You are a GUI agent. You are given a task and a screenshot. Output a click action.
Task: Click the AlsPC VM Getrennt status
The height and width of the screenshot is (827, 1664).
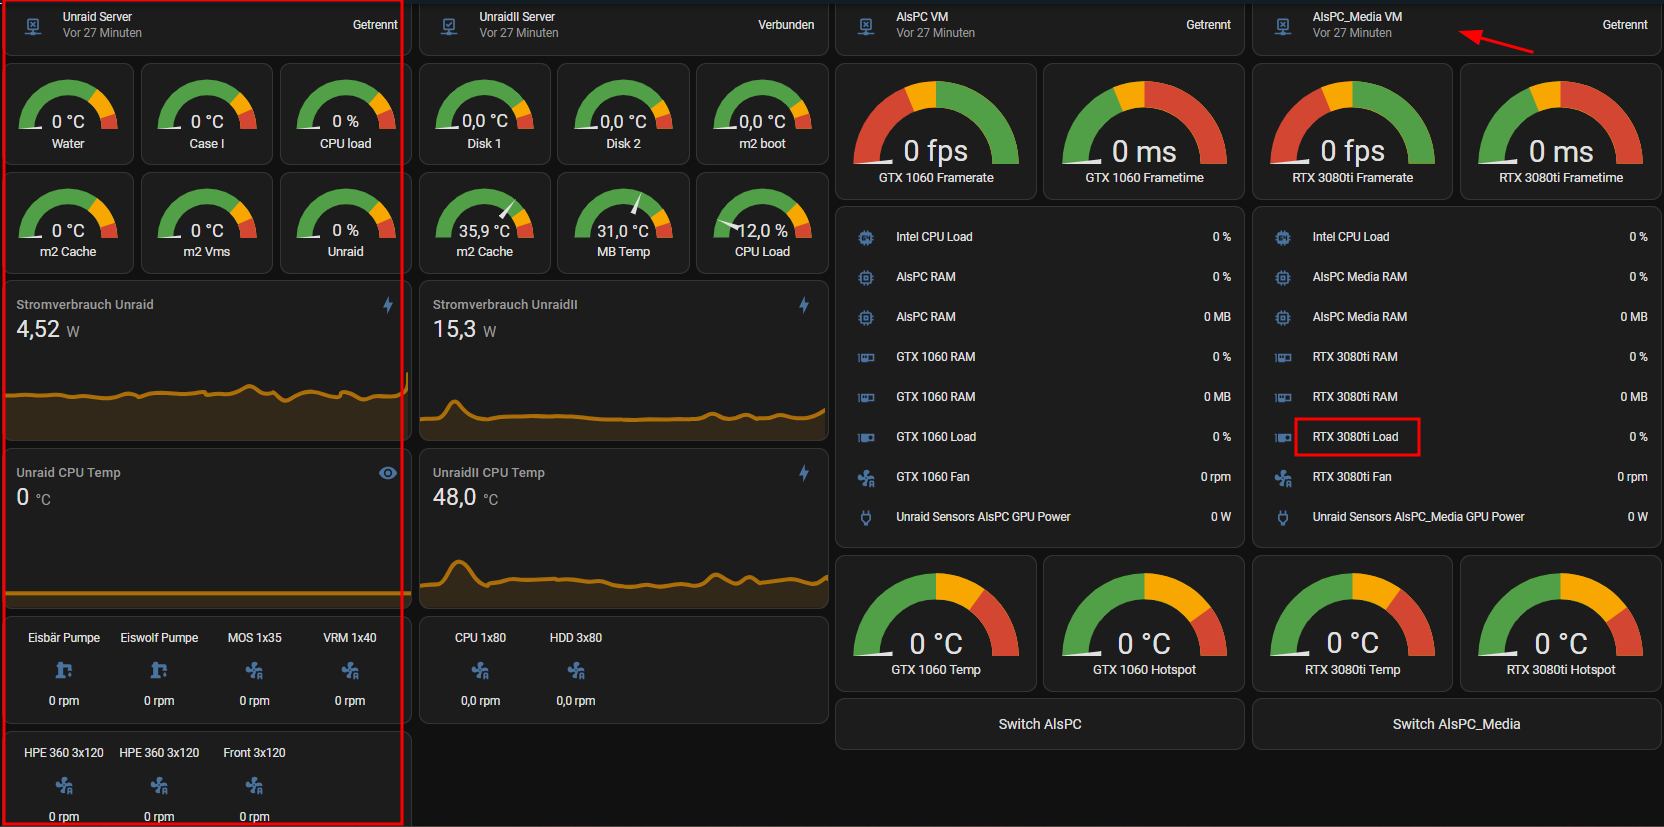pyautogui.click(x=1208, y=25)
